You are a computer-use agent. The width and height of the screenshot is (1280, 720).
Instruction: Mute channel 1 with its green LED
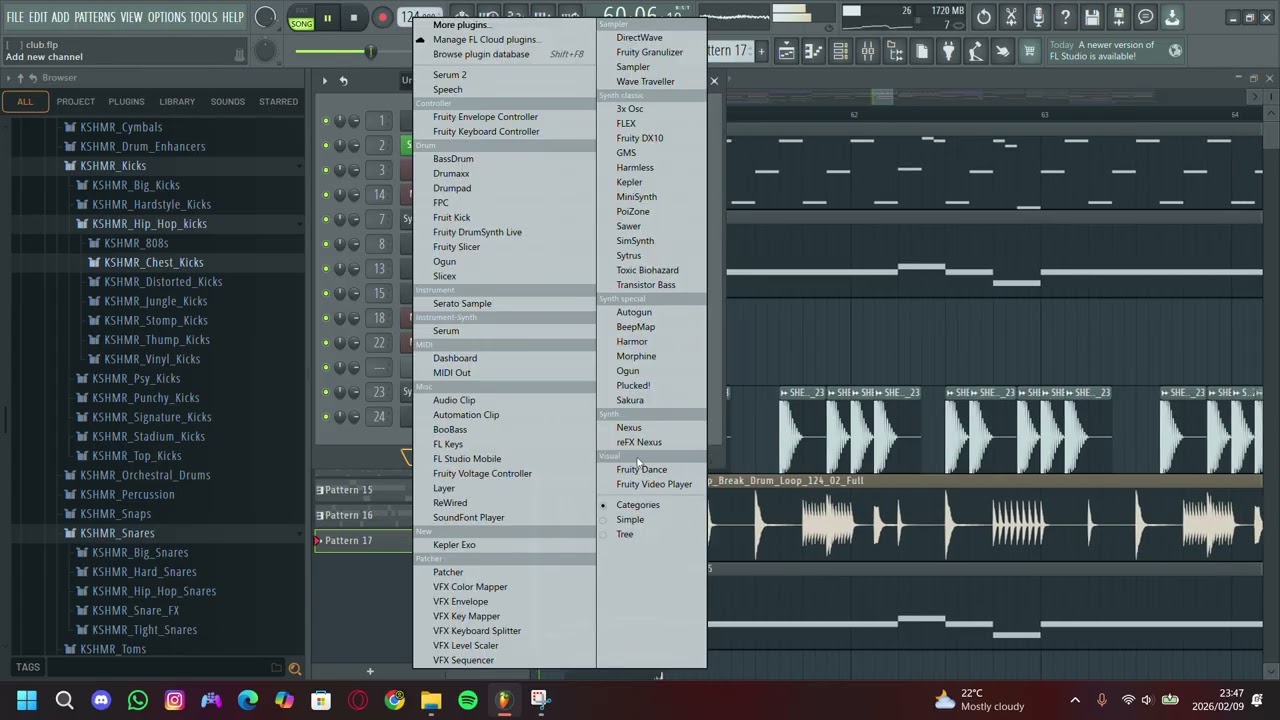(325, 121)
